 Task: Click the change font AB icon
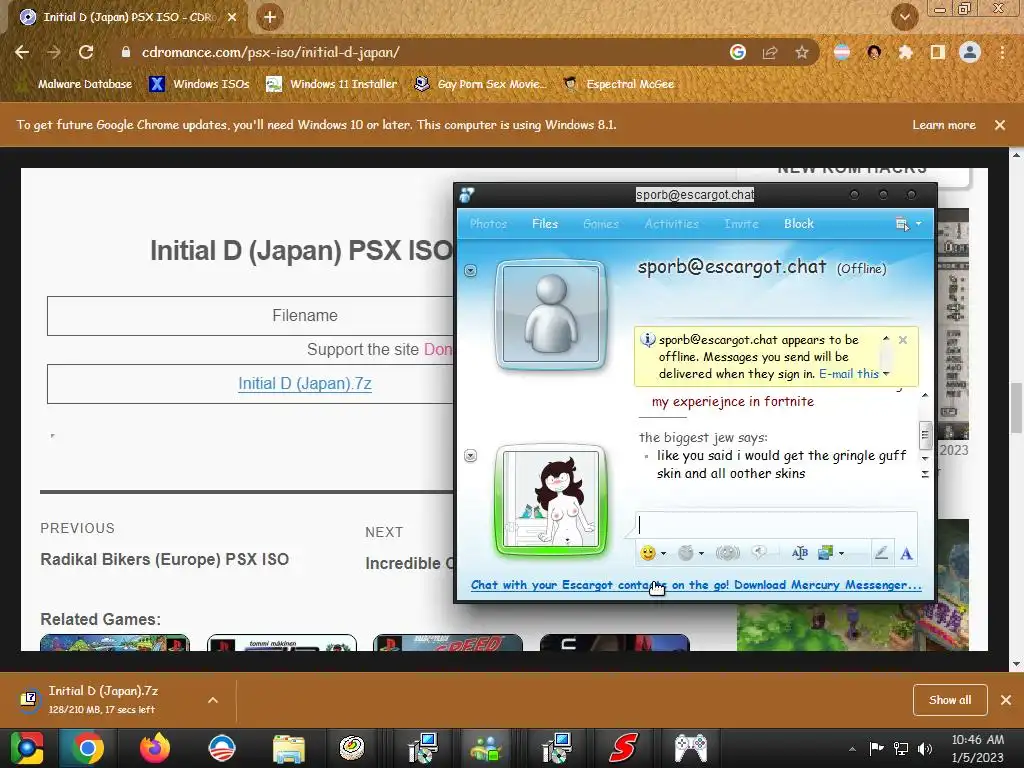click(799, 553)
